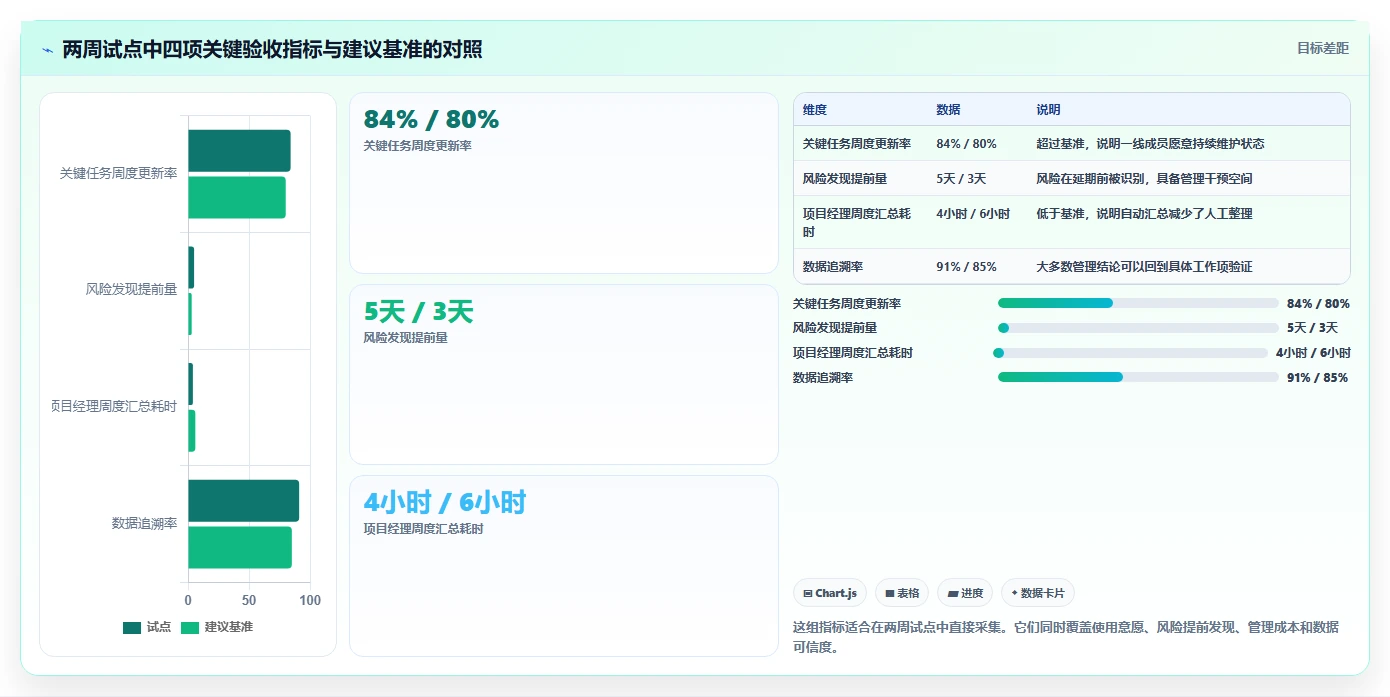Viewport: 1390px width, 697px height.
Task: Select the Chart.js tag label
Action: coord(836,593)
